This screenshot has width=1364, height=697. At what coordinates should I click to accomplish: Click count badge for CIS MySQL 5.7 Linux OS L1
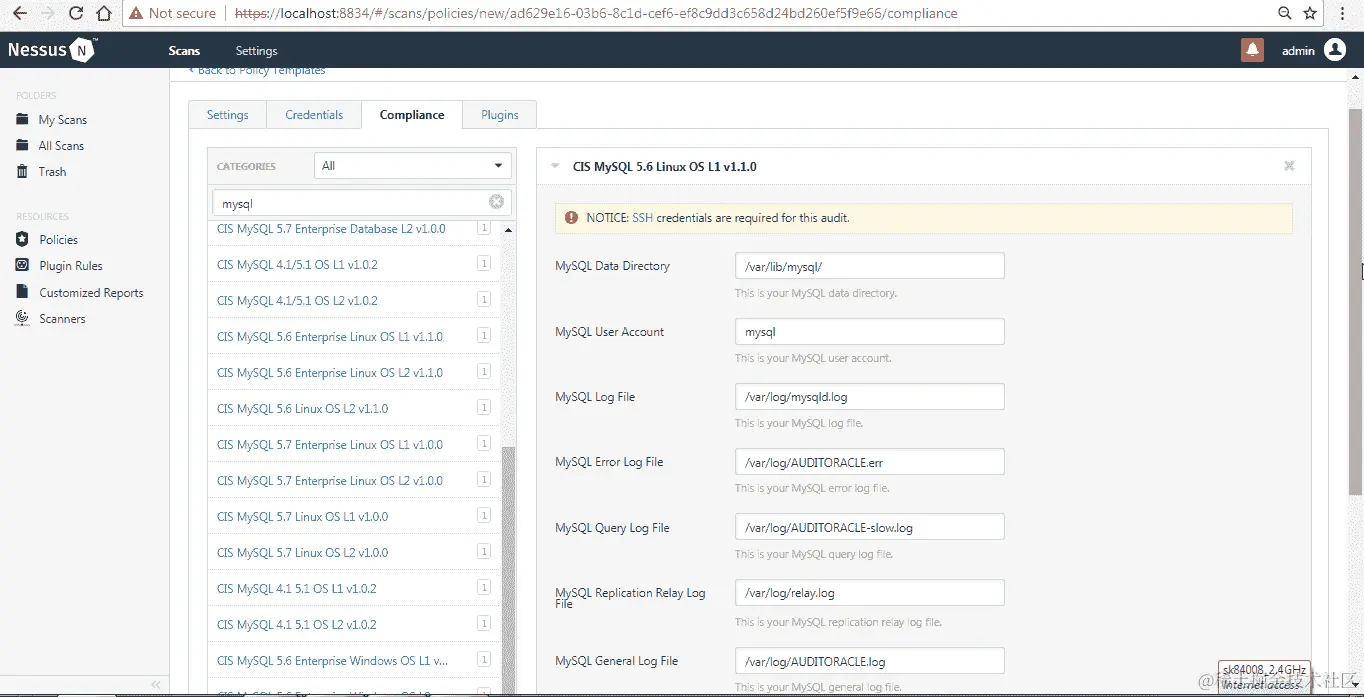[483, 516]
